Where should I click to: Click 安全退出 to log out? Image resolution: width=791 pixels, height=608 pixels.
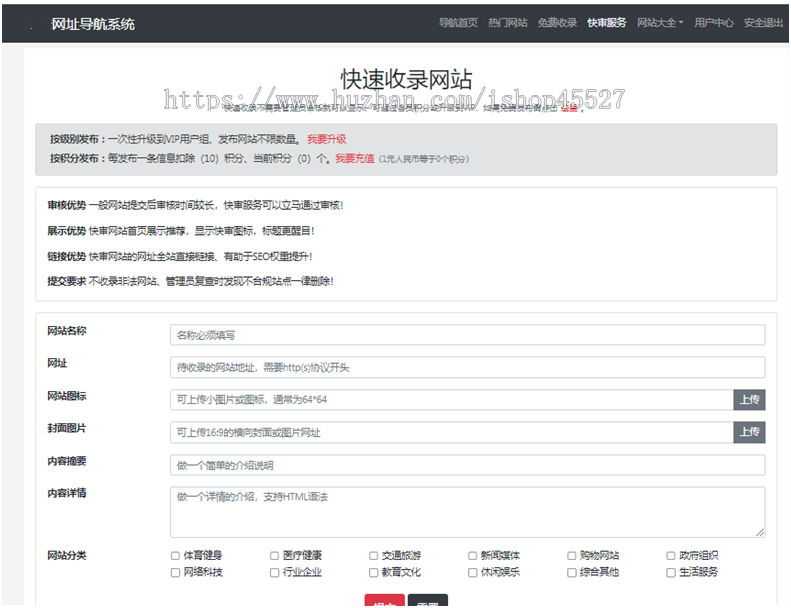763,23
